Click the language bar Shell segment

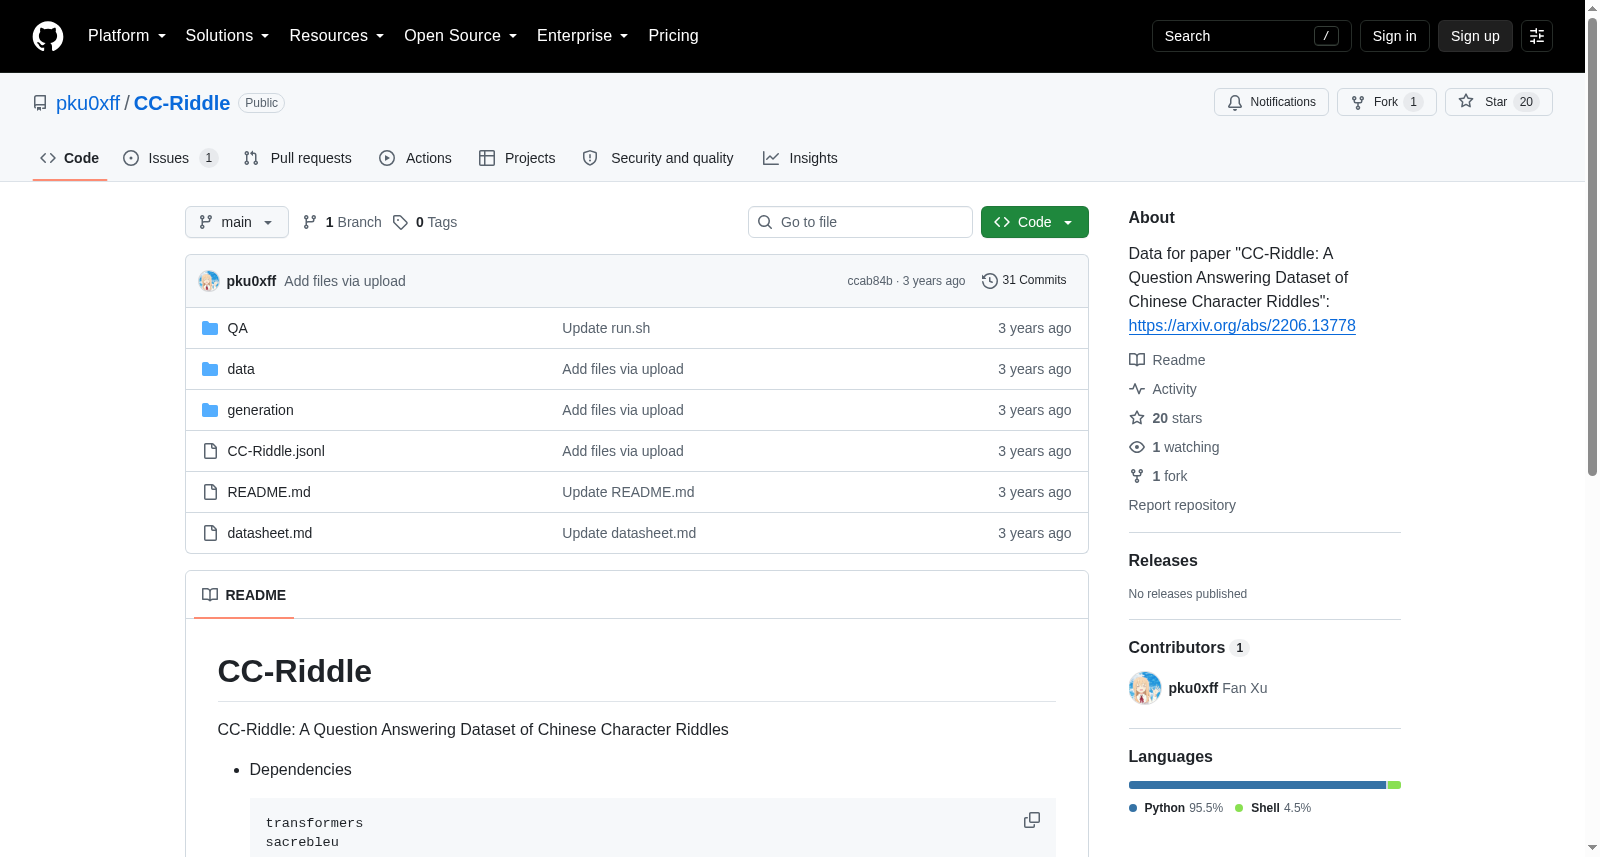pos(1394,785)
